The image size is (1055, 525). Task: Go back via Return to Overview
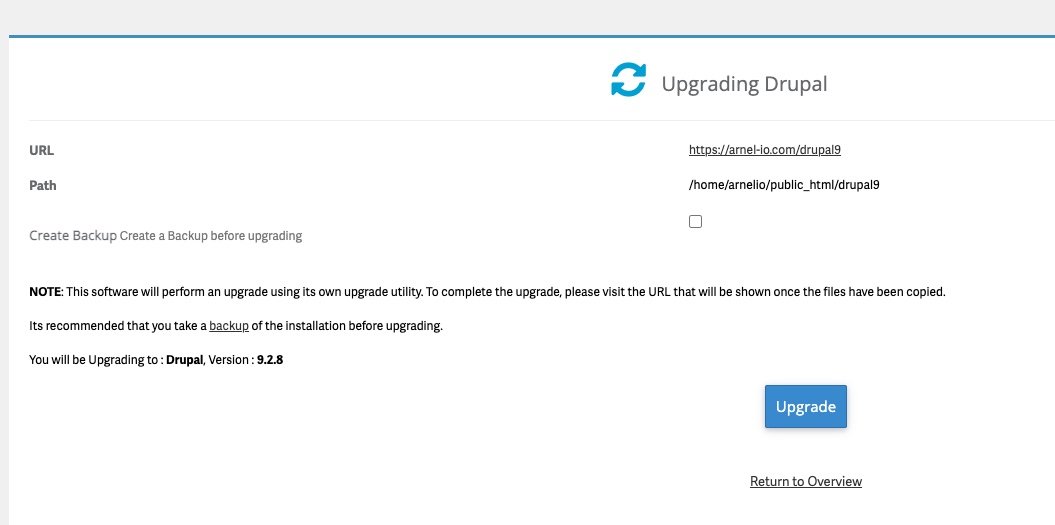pyautogui.click(x=805, y=481)
